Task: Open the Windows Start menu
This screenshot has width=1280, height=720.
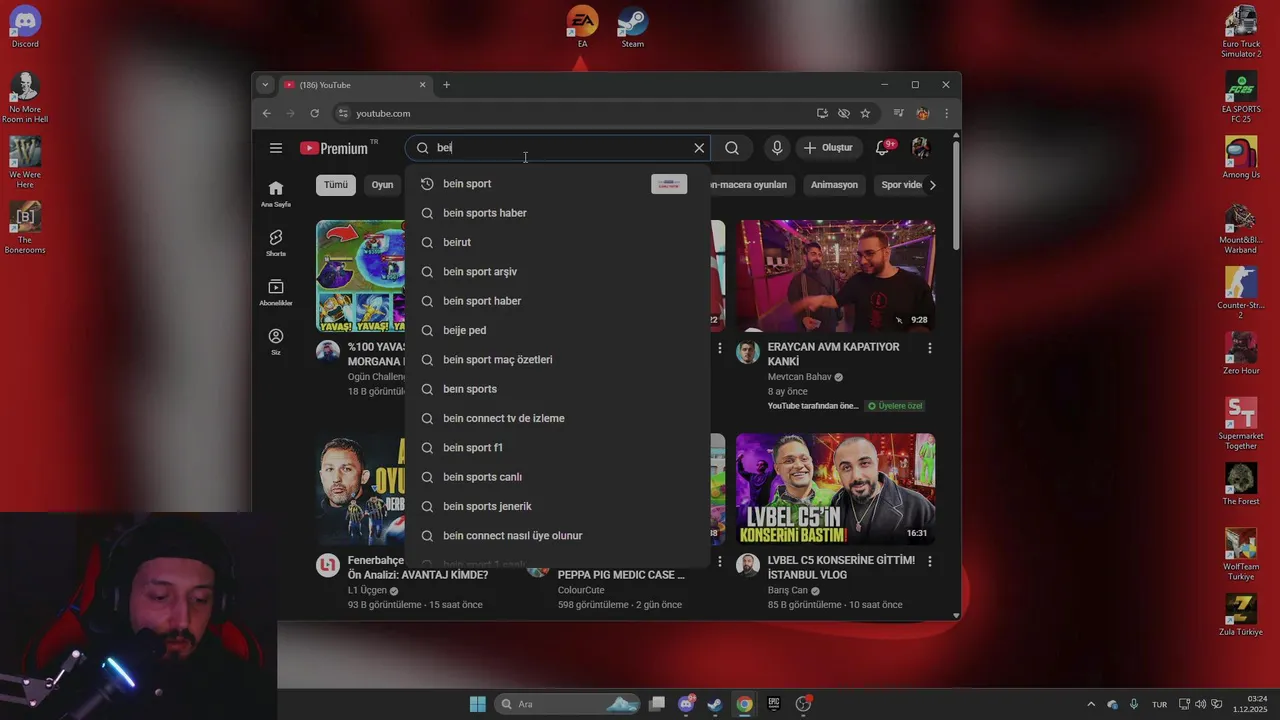Action: [478, 704]
